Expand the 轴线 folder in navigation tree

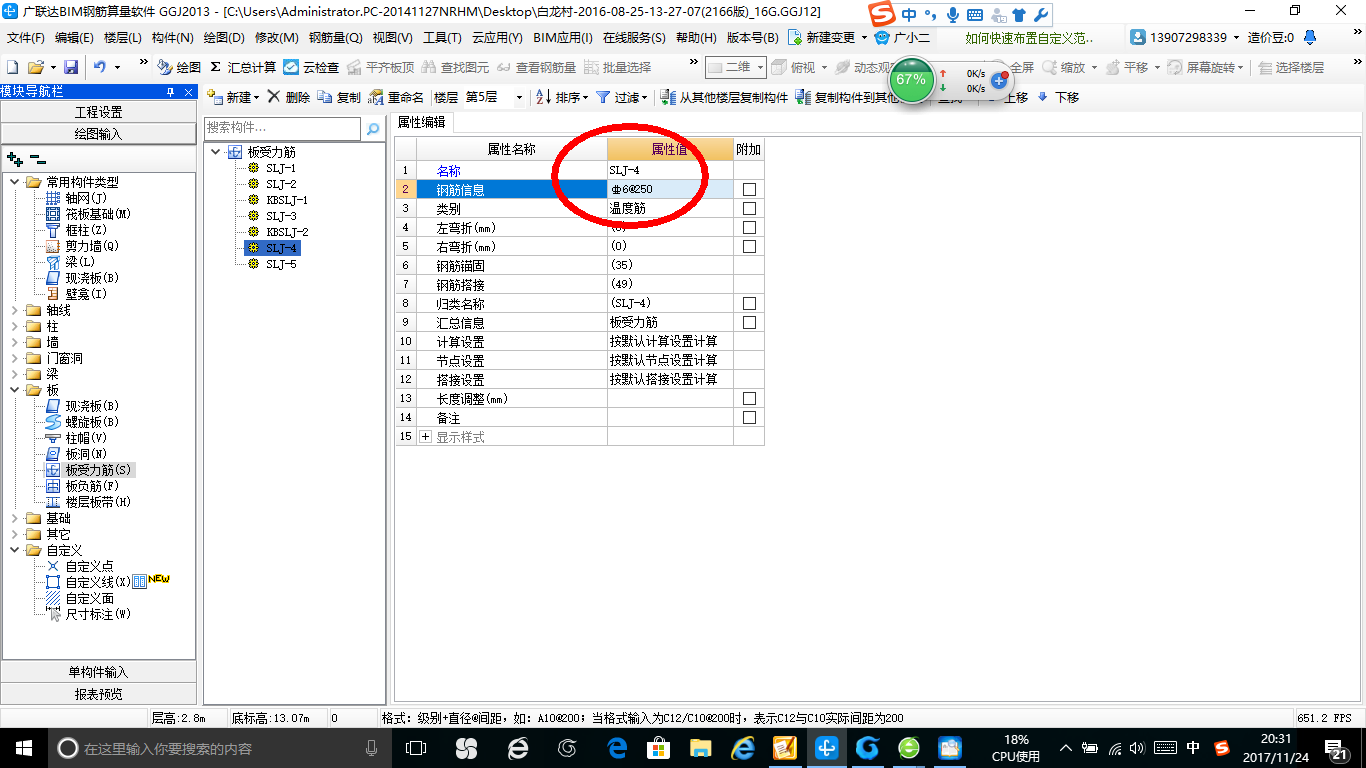pyautogui.click(x=15, y=310)
